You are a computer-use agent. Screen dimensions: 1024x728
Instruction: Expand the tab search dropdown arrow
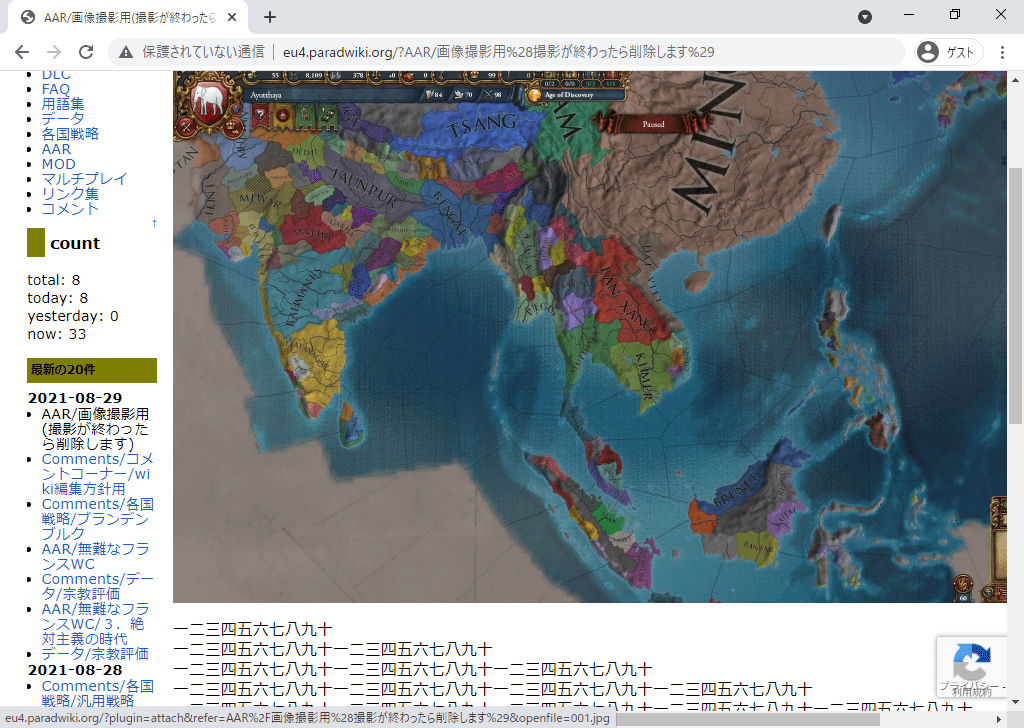(x=865, y=17)
